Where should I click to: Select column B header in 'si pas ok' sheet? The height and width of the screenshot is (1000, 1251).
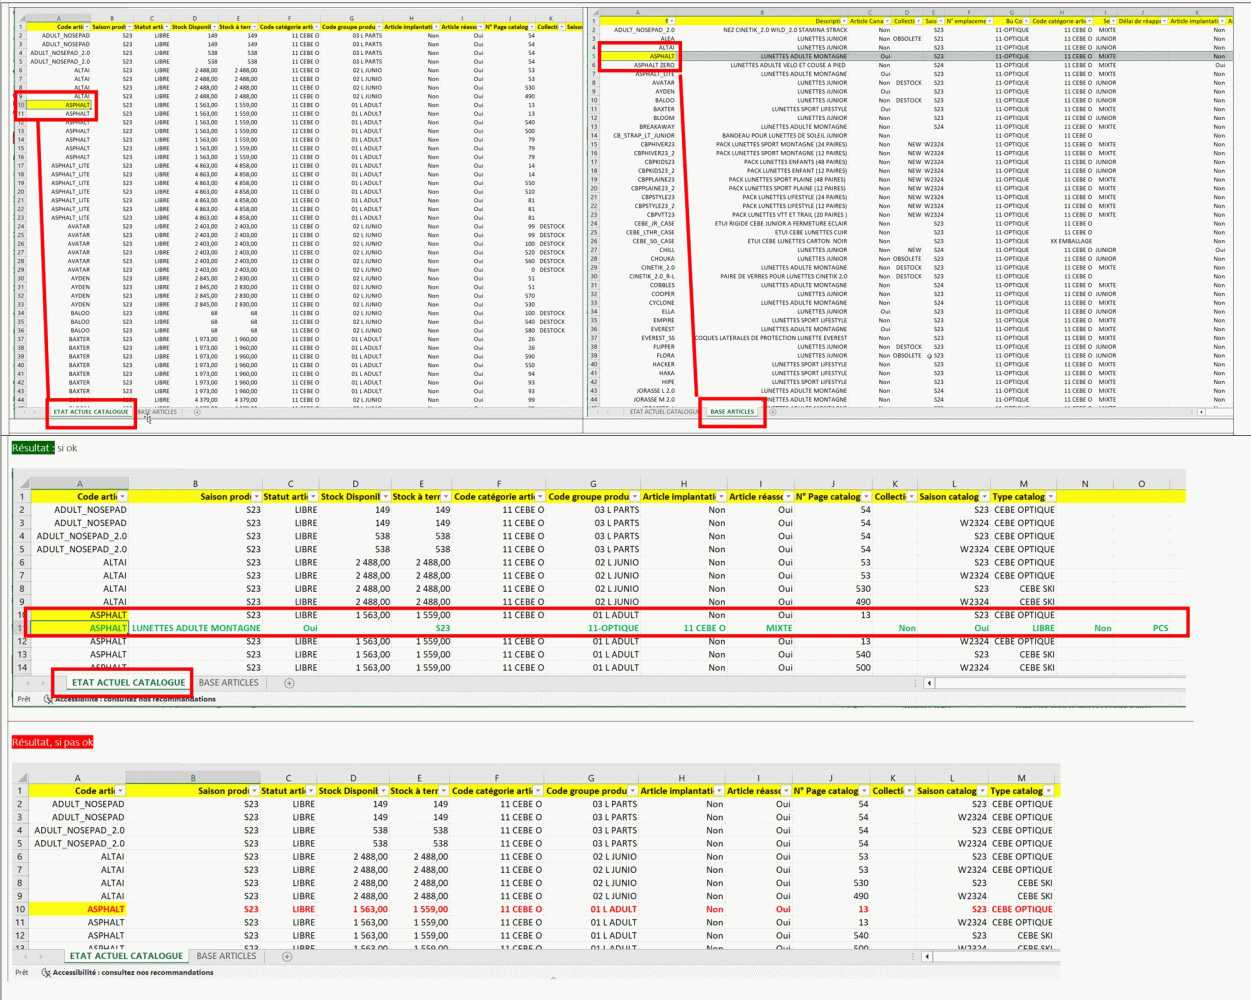(x=192, y=777)
